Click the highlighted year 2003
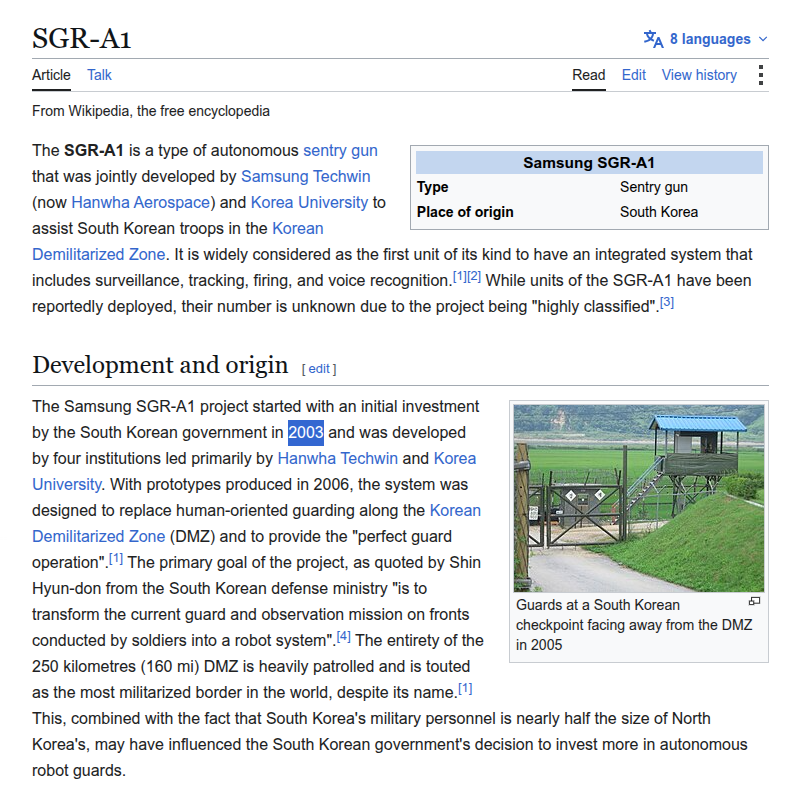 306,432
